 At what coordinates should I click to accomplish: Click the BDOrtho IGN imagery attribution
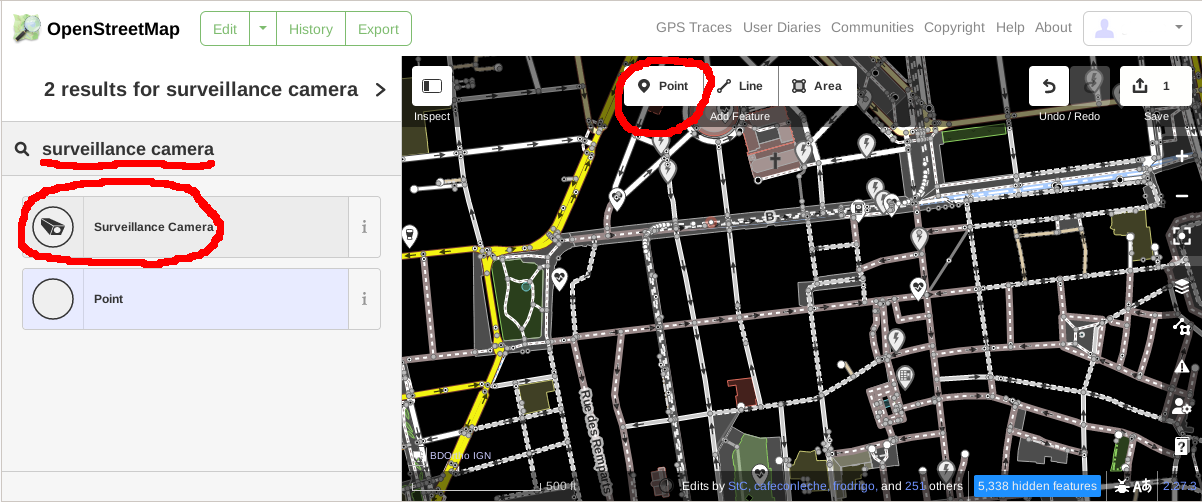(460, 456)
